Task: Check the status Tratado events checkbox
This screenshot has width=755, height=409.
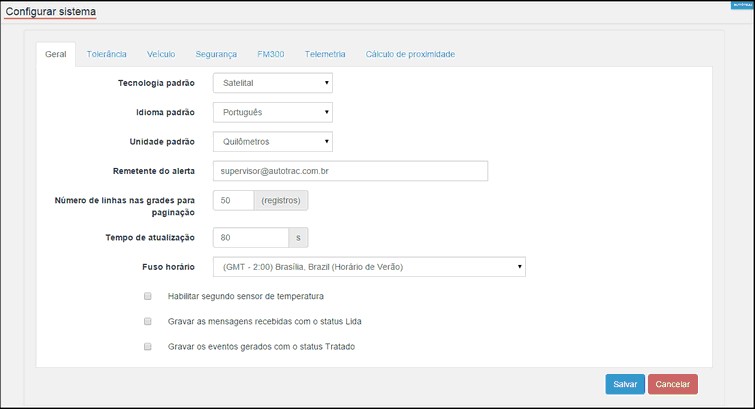Action: coord(148,346)
